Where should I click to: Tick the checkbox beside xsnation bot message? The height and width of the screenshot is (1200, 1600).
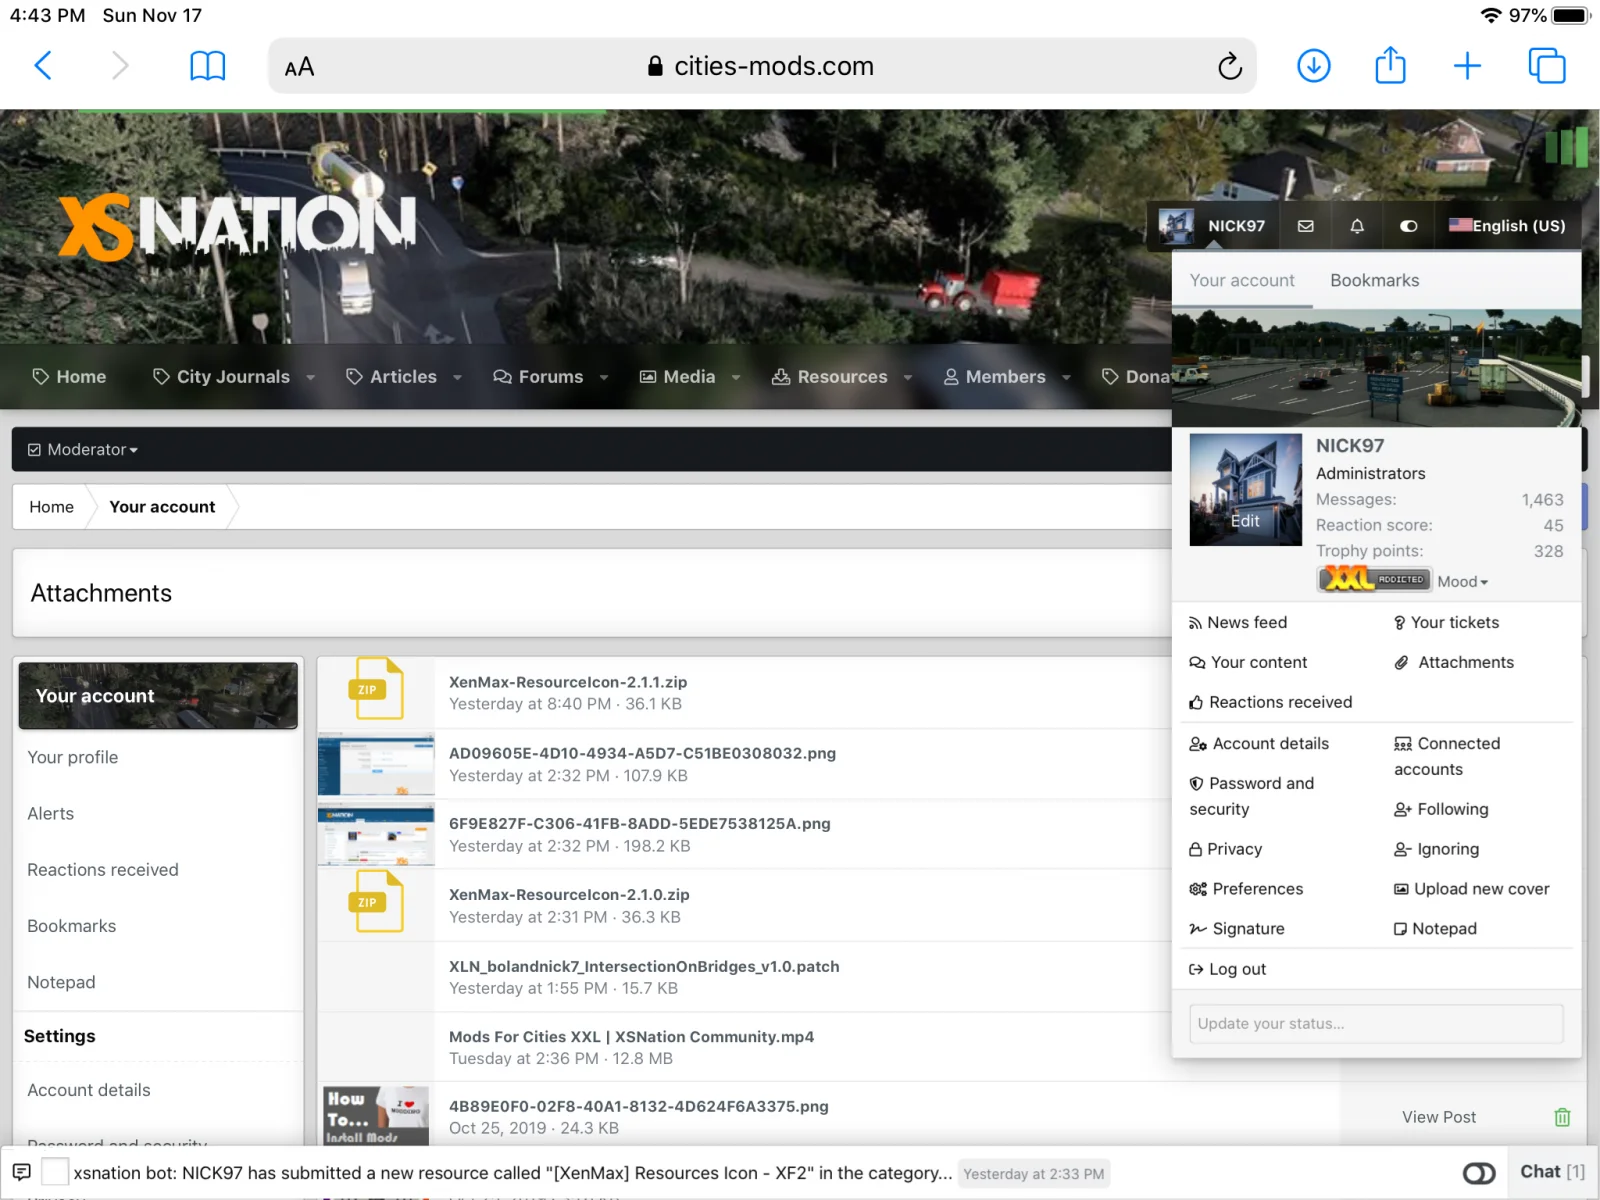[x=55, y=1172]
